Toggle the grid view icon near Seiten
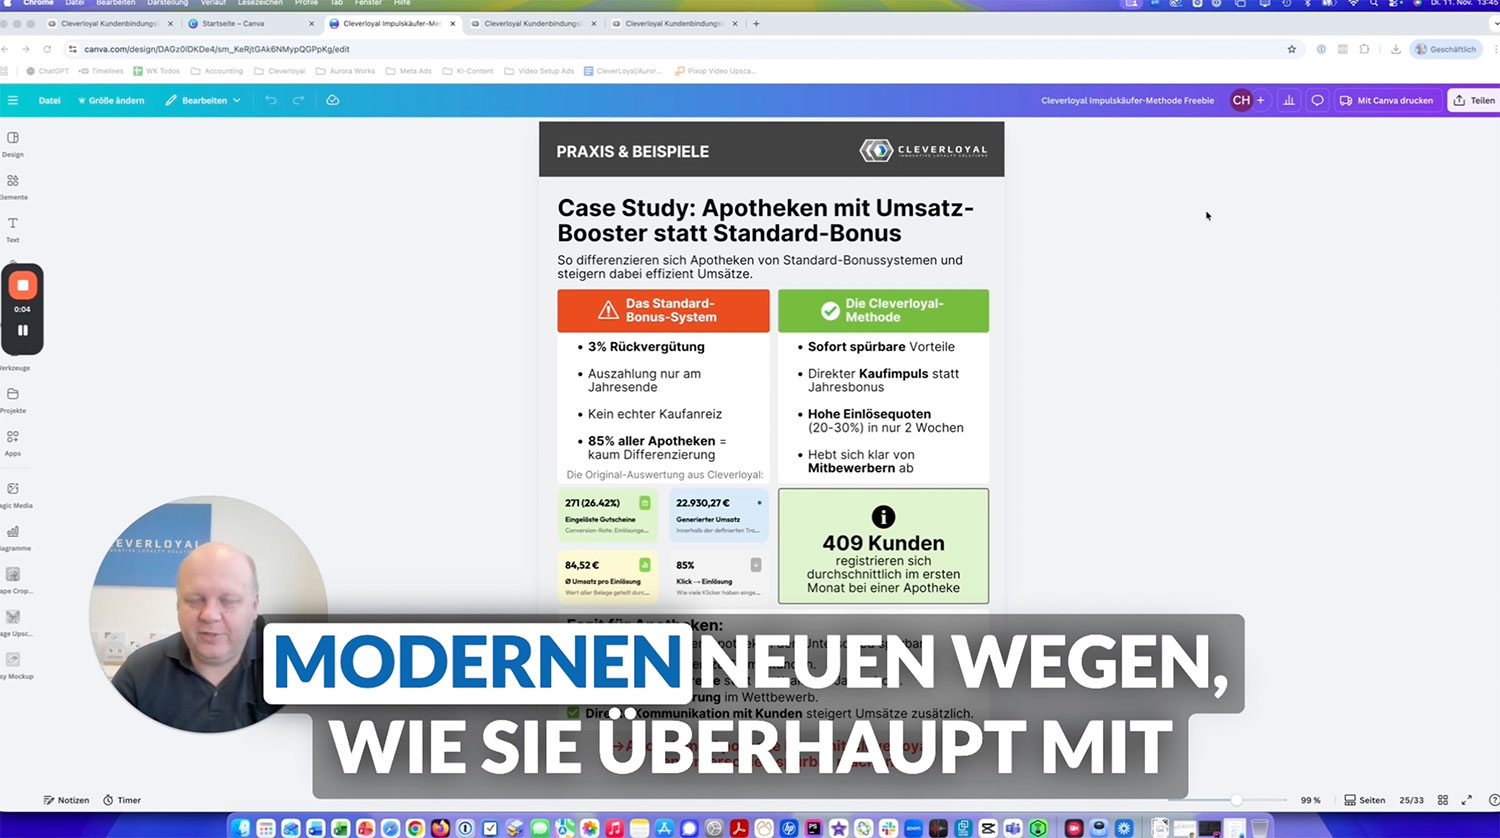1500x838 pixels. point(1443,800)
